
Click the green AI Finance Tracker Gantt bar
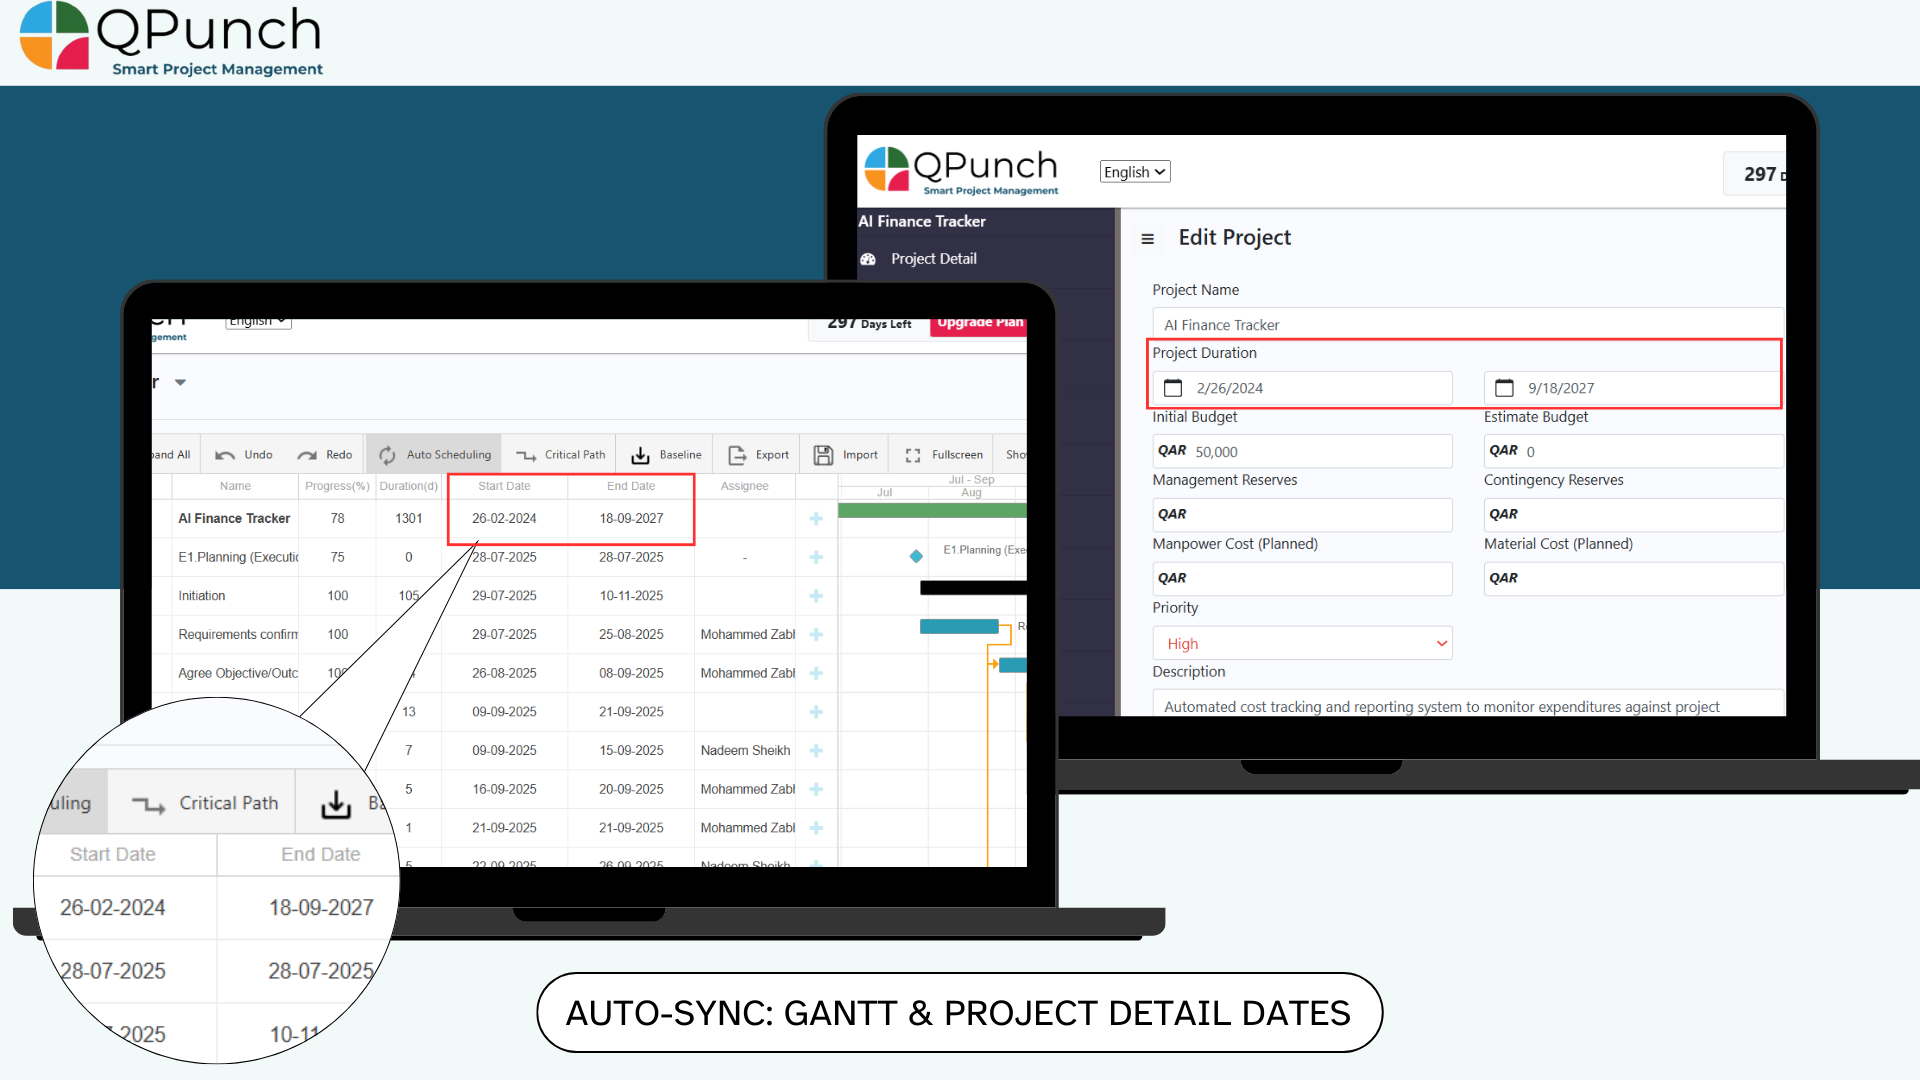930,511
